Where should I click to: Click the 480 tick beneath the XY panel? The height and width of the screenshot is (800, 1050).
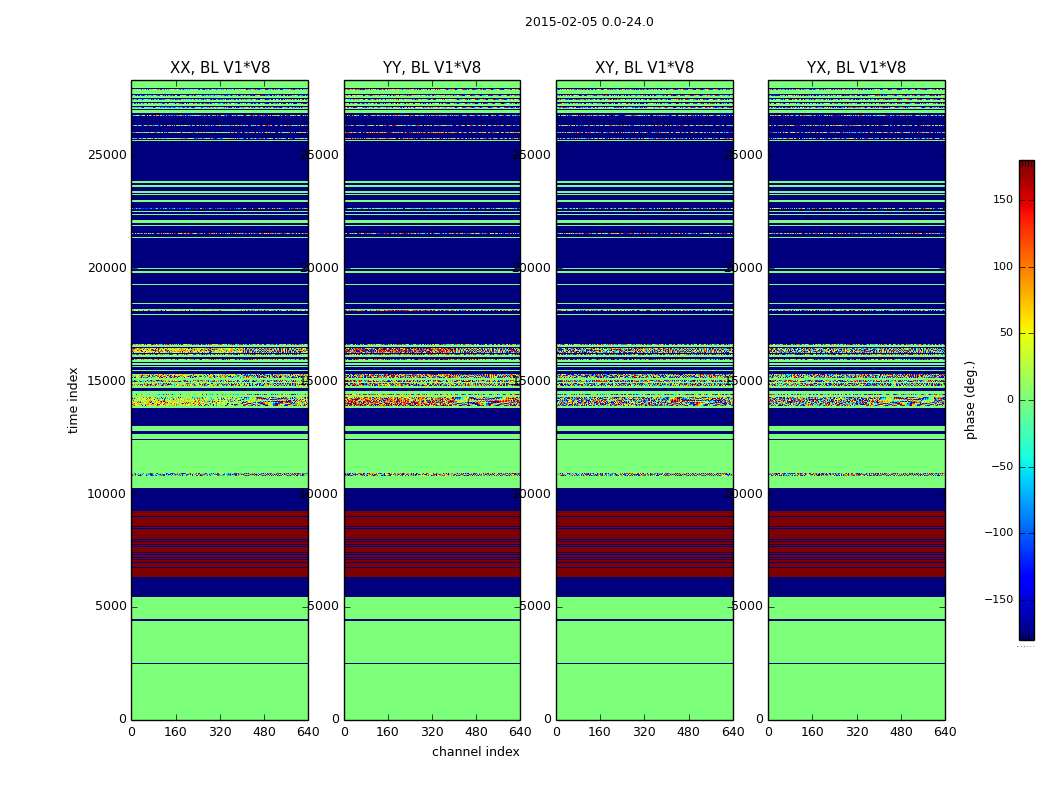pyautogui.click(x=689, y=732)
